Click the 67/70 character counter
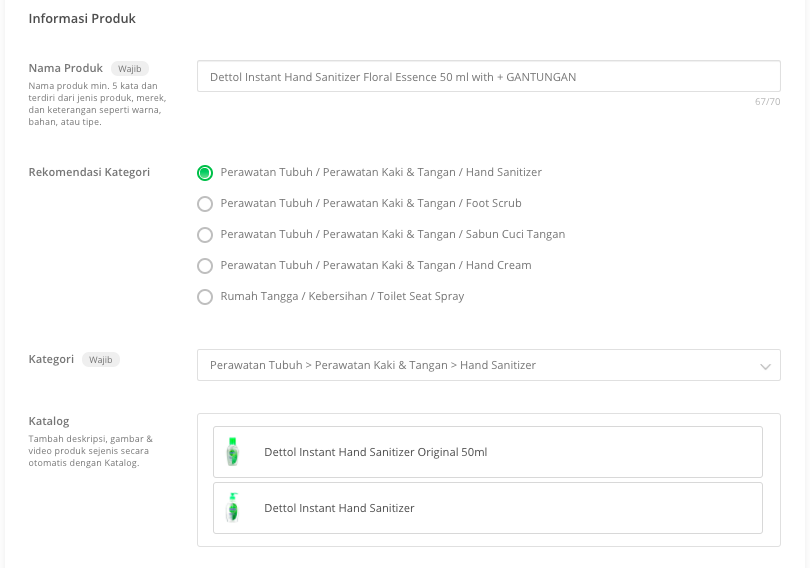The width and height of the screenshot is (810, 568). coord(767,102)
